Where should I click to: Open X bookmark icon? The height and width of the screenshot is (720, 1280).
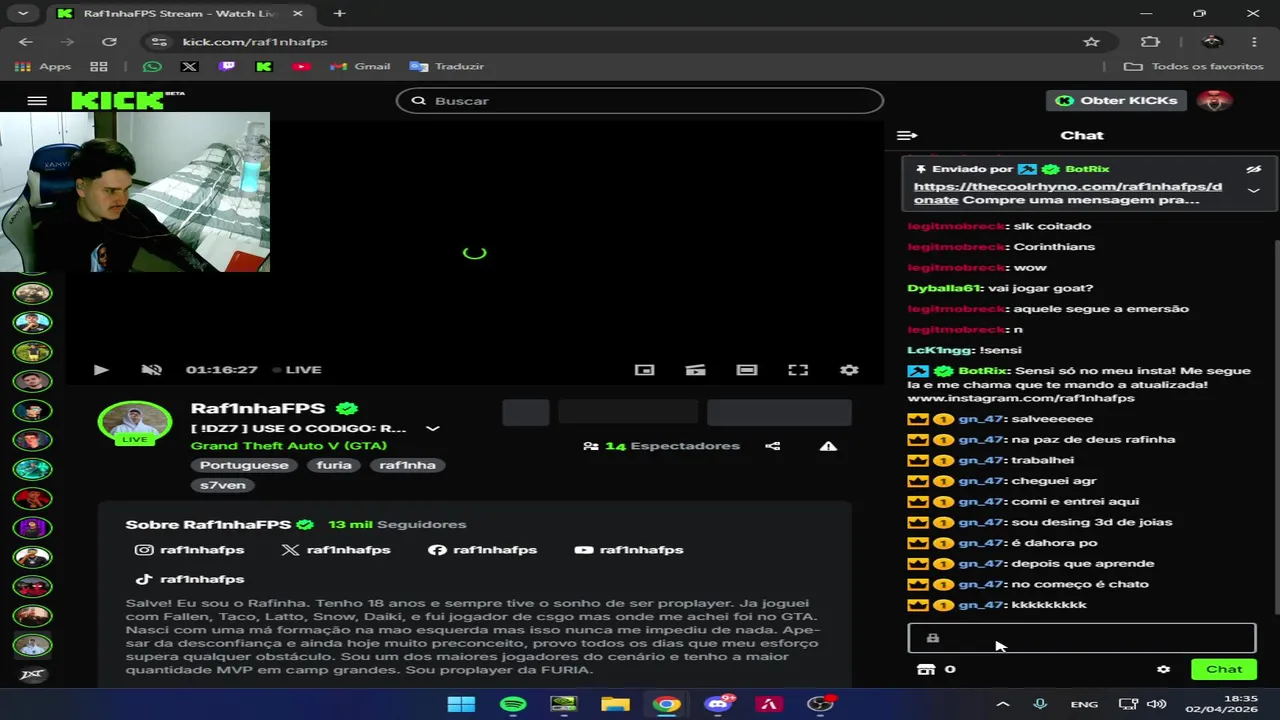click(189, 66)
